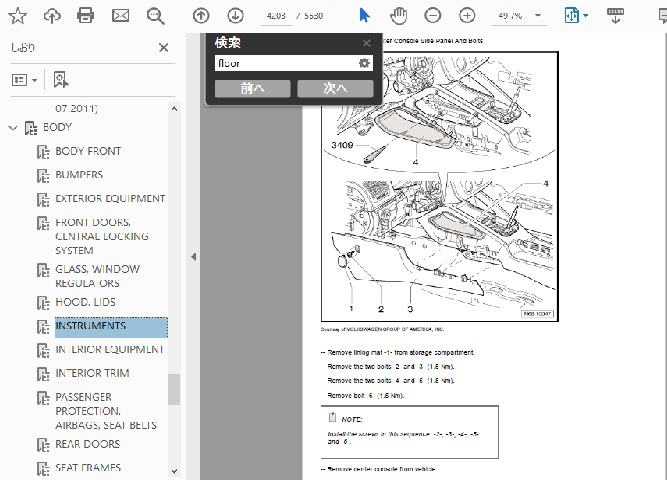Select the INSTRUMENTS bookmark

pyautogui.click(x=91, y=326)
